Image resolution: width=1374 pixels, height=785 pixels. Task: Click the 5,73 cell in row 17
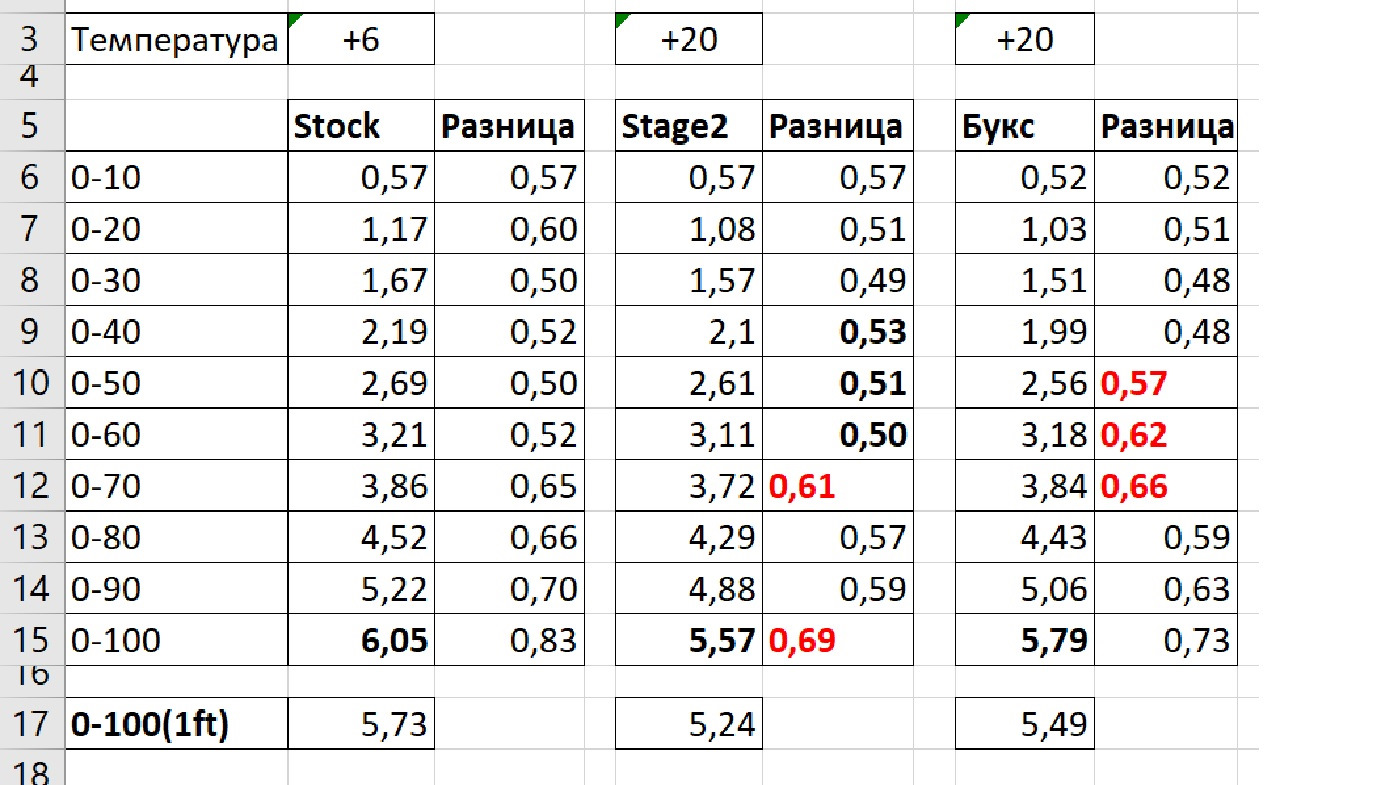[361, 723]
